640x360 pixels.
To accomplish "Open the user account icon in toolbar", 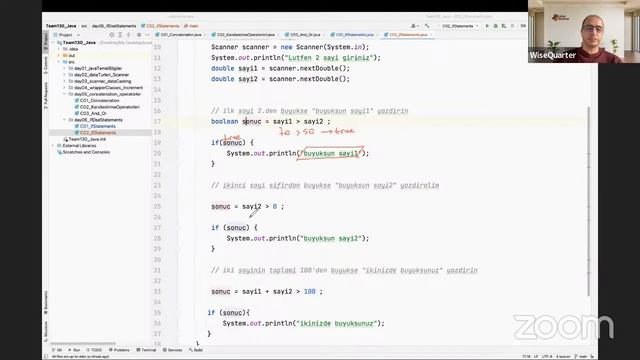I will (x=414, y=26).
